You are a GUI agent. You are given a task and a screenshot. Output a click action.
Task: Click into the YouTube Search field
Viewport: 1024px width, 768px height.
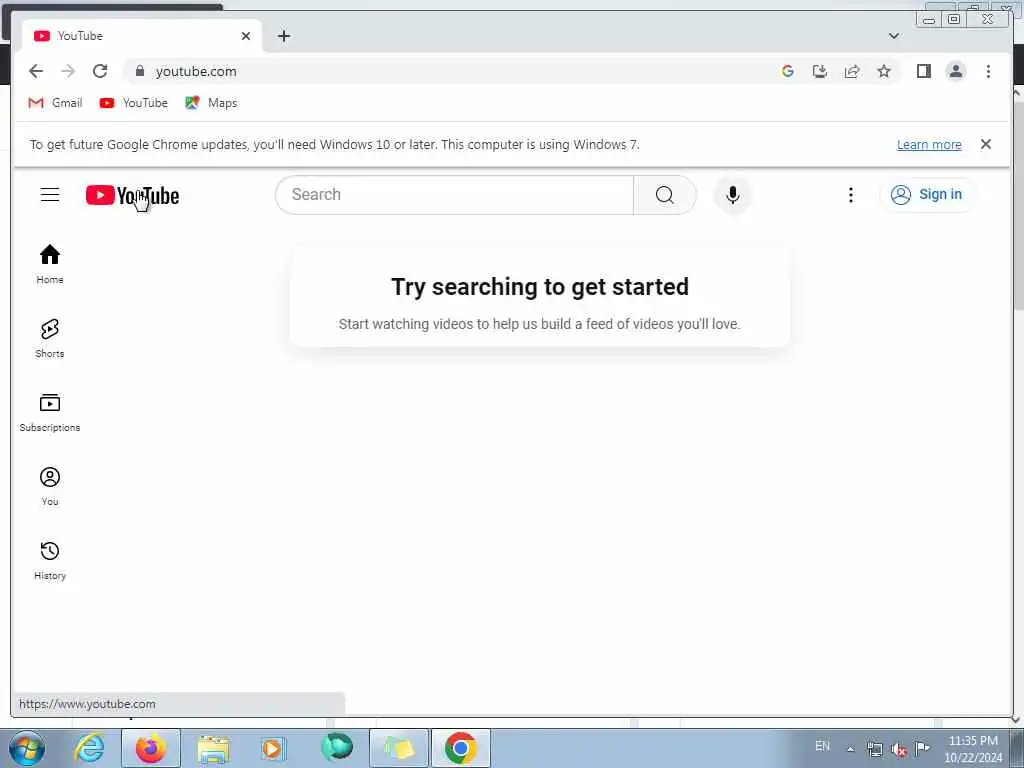point(455,195)
